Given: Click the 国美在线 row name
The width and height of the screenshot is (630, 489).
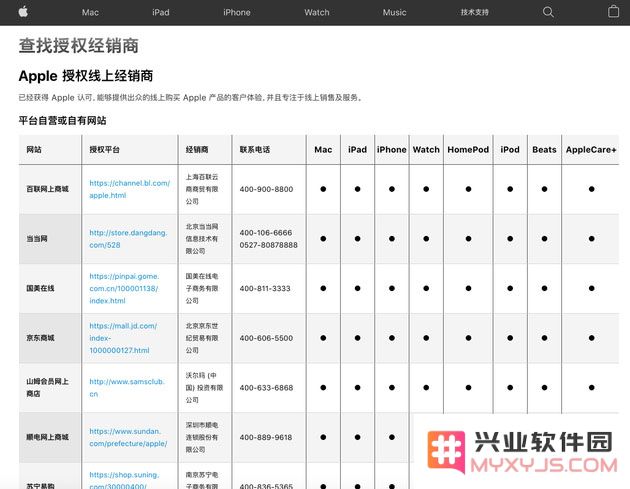Looking at the screenshot, I should tap(40, 288).
